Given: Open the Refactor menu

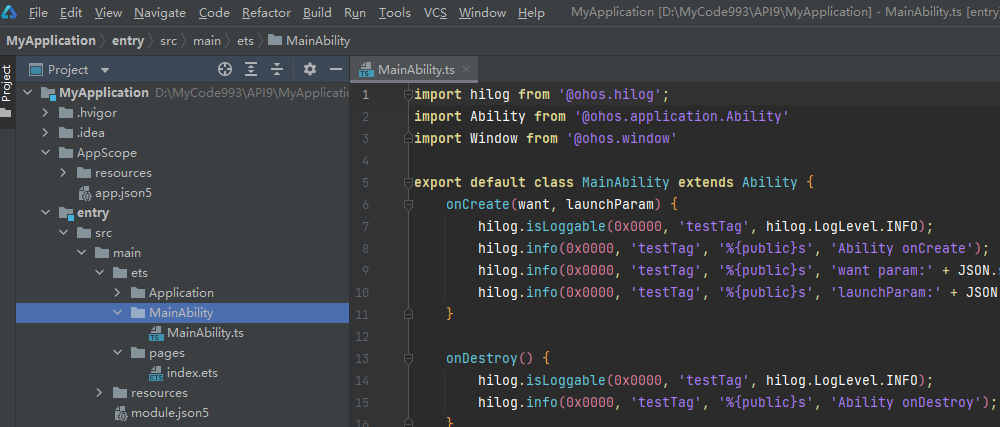Looking at the screenshot, I should tap(266, 13).
